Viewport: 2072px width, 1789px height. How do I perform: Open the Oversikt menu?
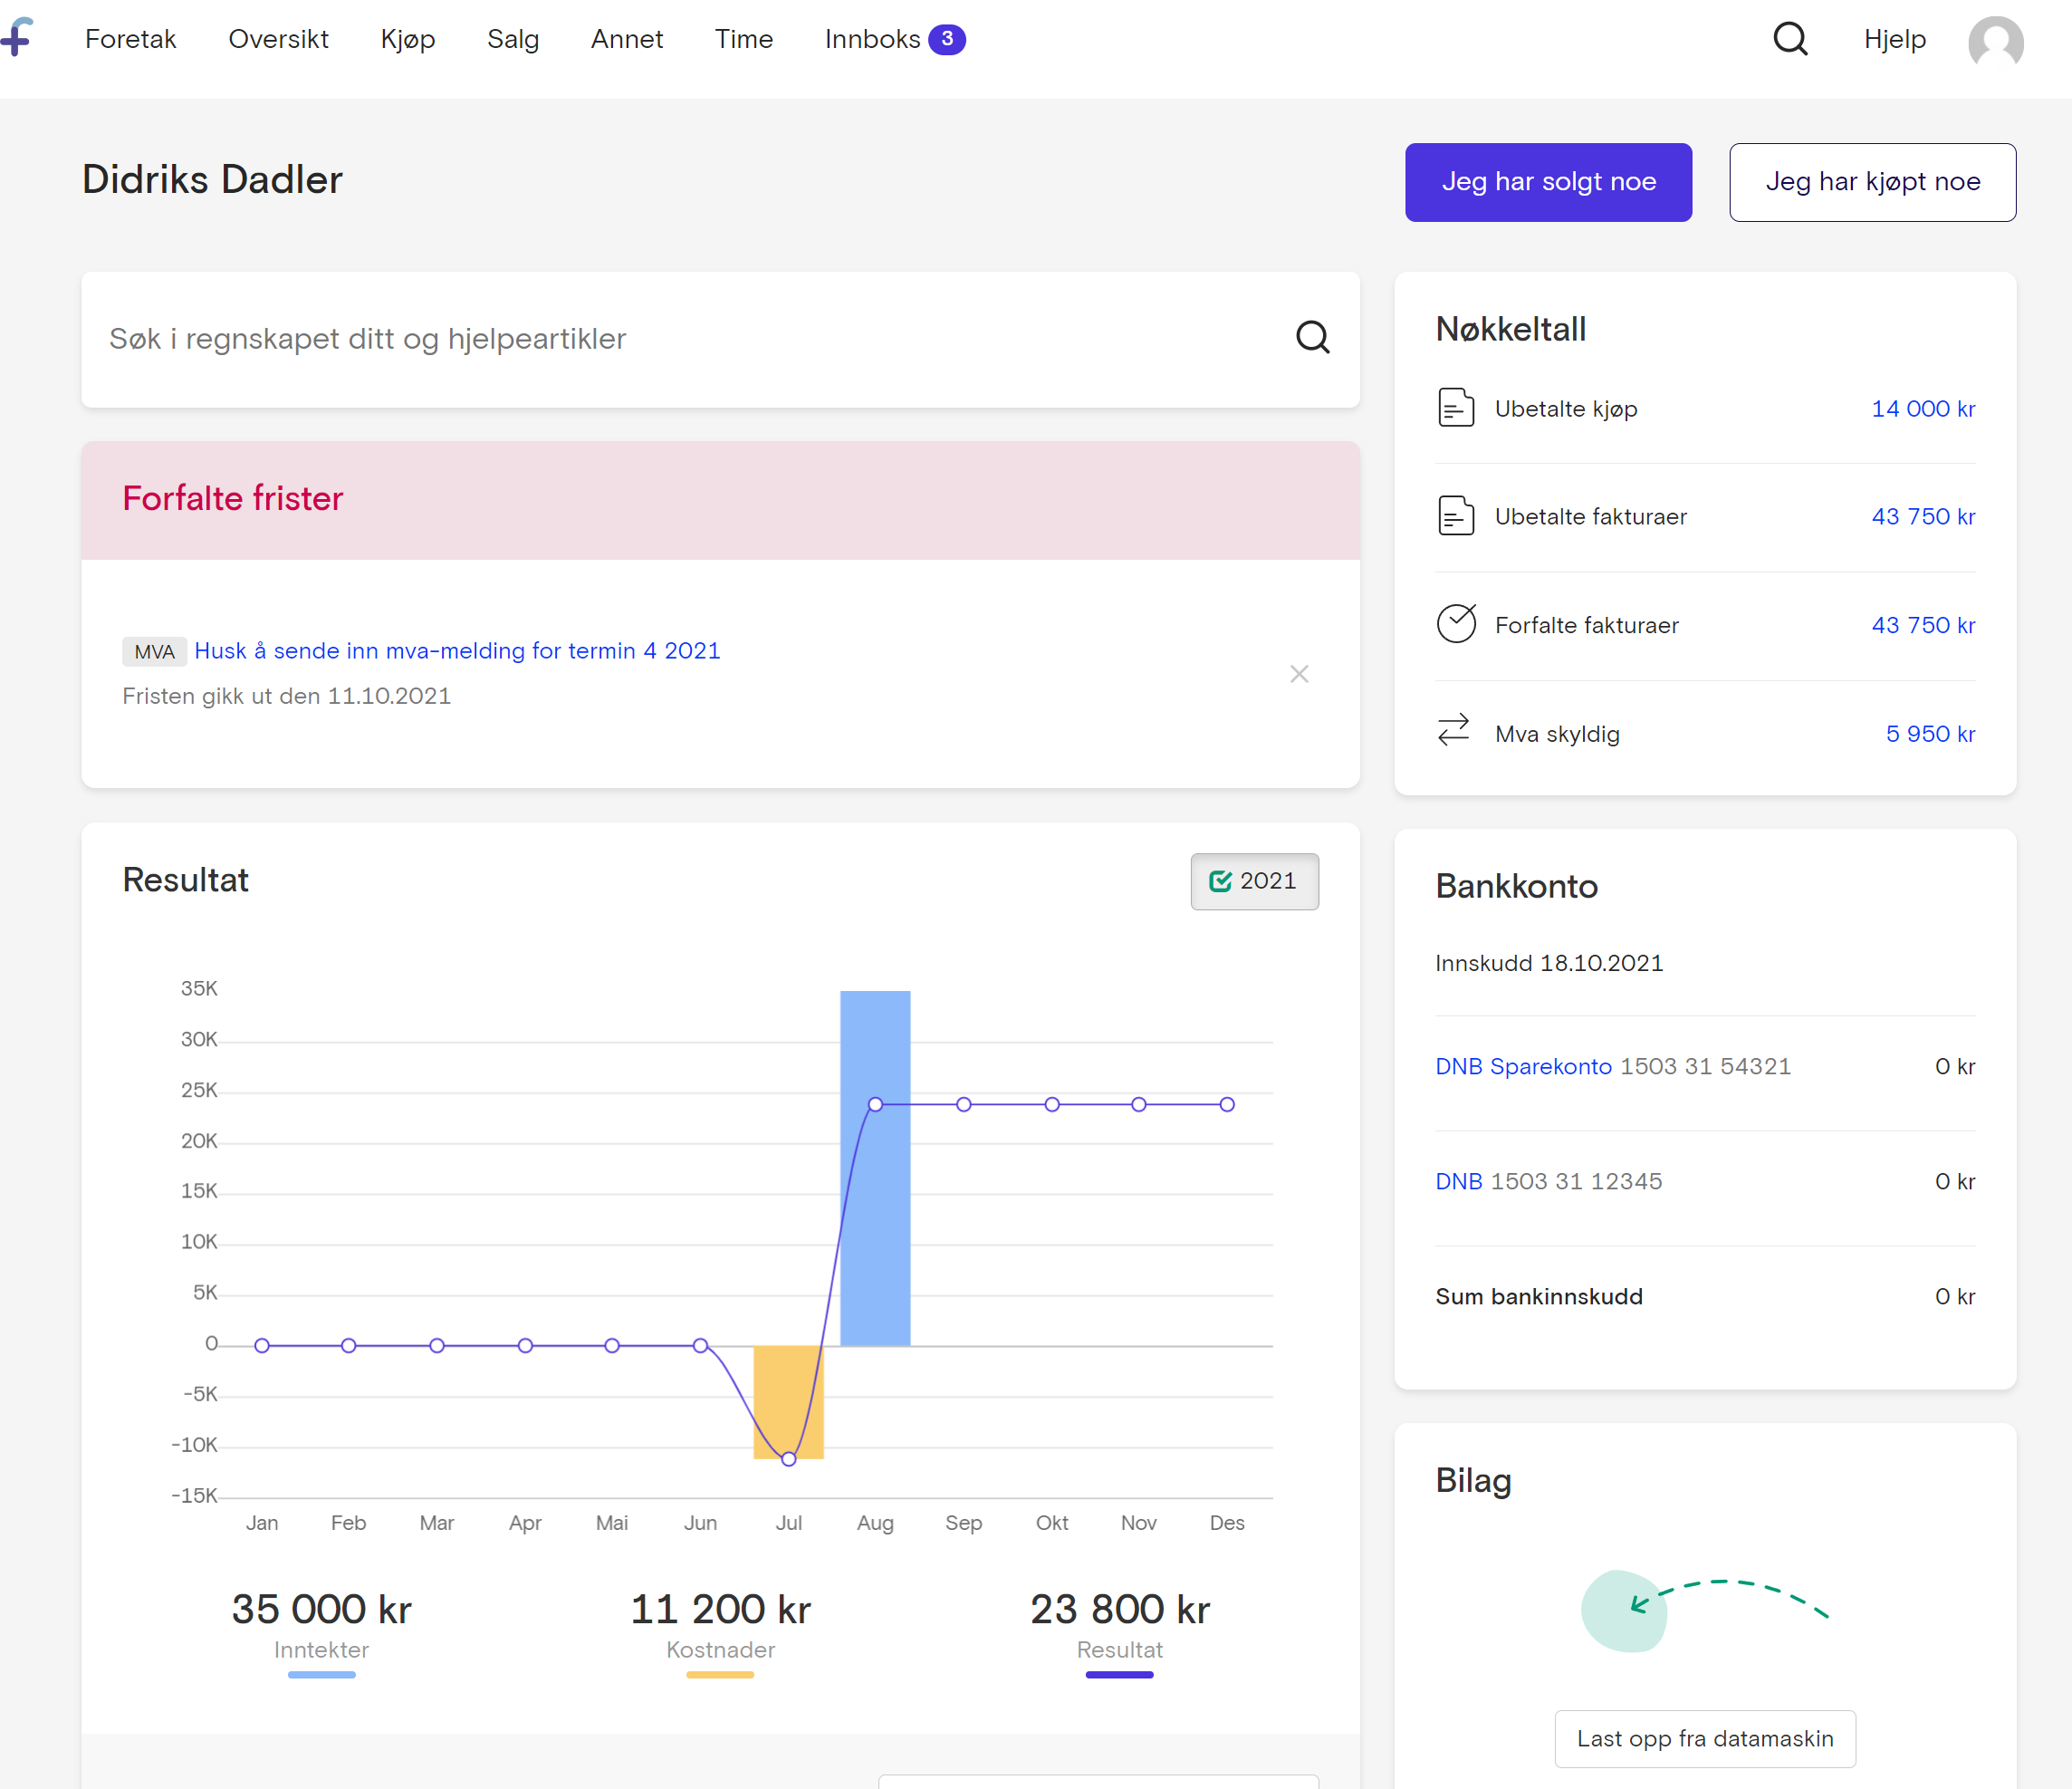tap(278, 39)
